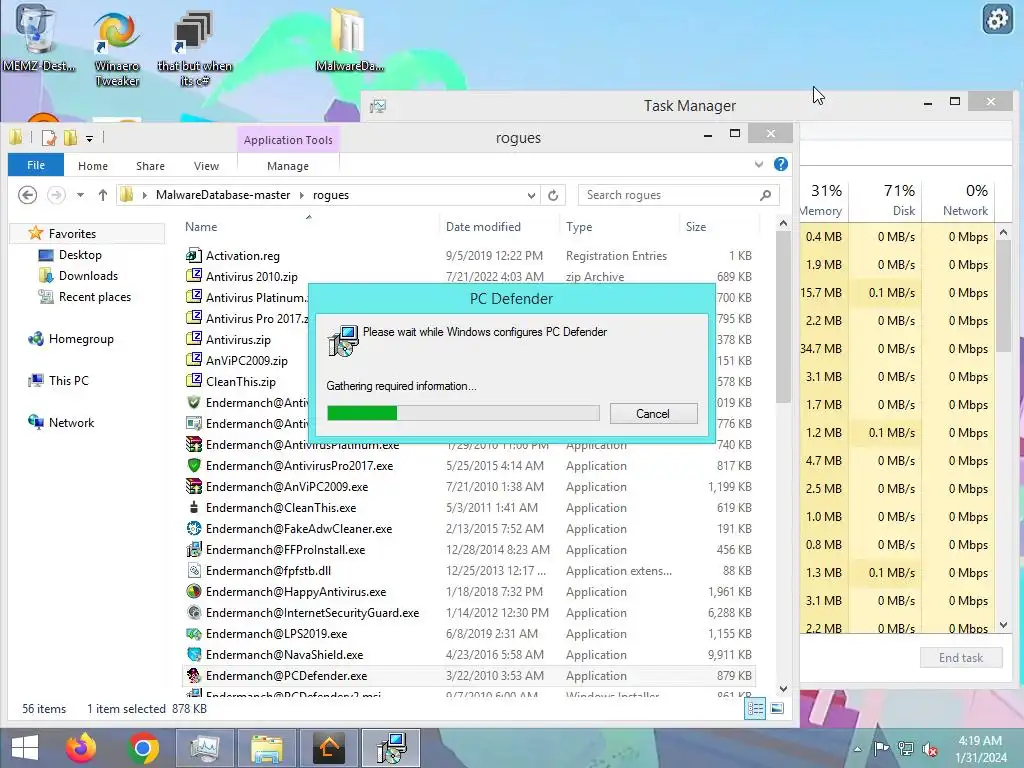Switch to Large icons view layout icon
This screenshot has width=1024, height=768.
pos(777,709)
